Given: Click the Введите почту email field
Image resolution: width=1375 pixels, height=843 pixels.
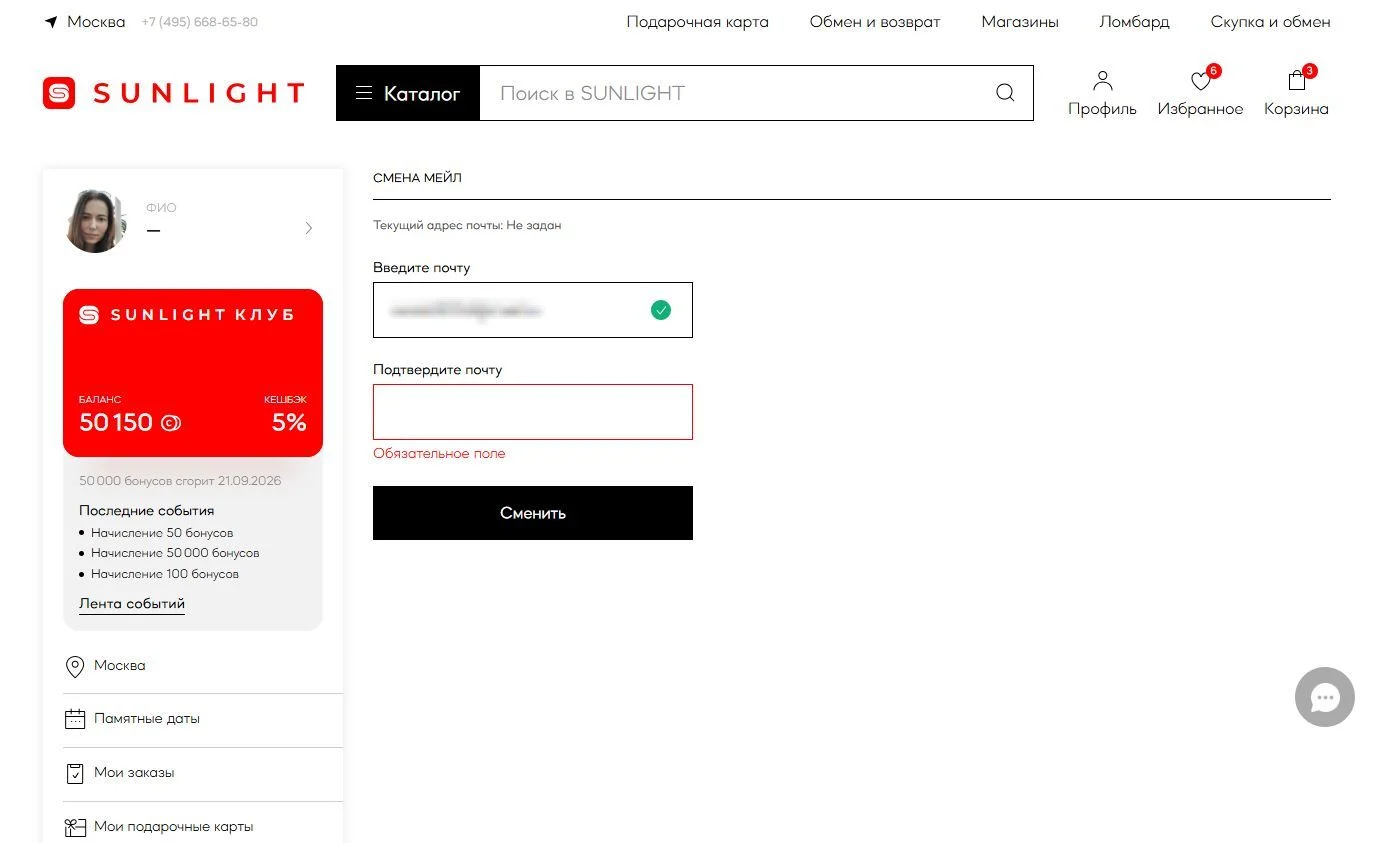Looking at the screenshot, I should click(x=533, y=310).
